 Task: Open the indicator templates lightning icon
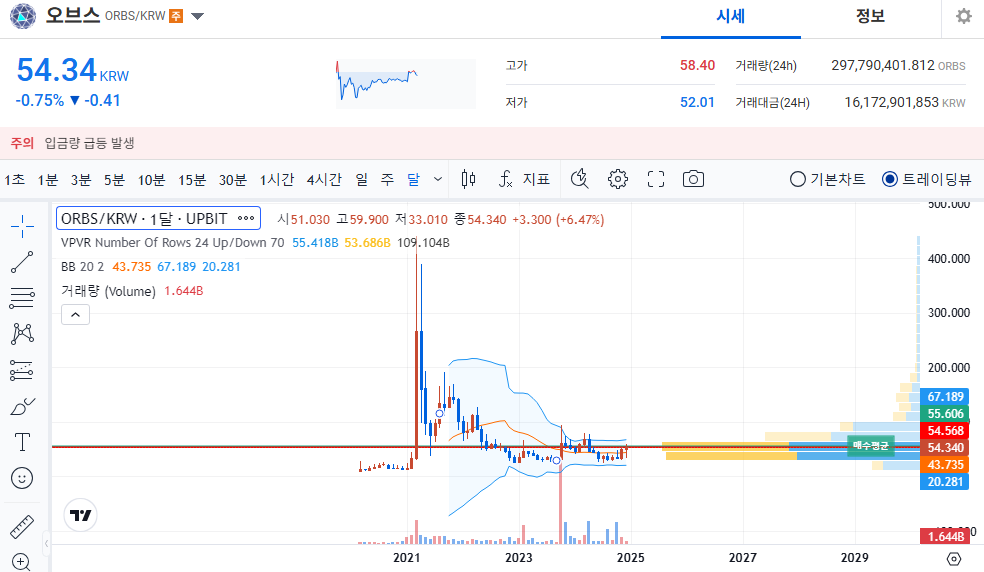tap(579, 180)
